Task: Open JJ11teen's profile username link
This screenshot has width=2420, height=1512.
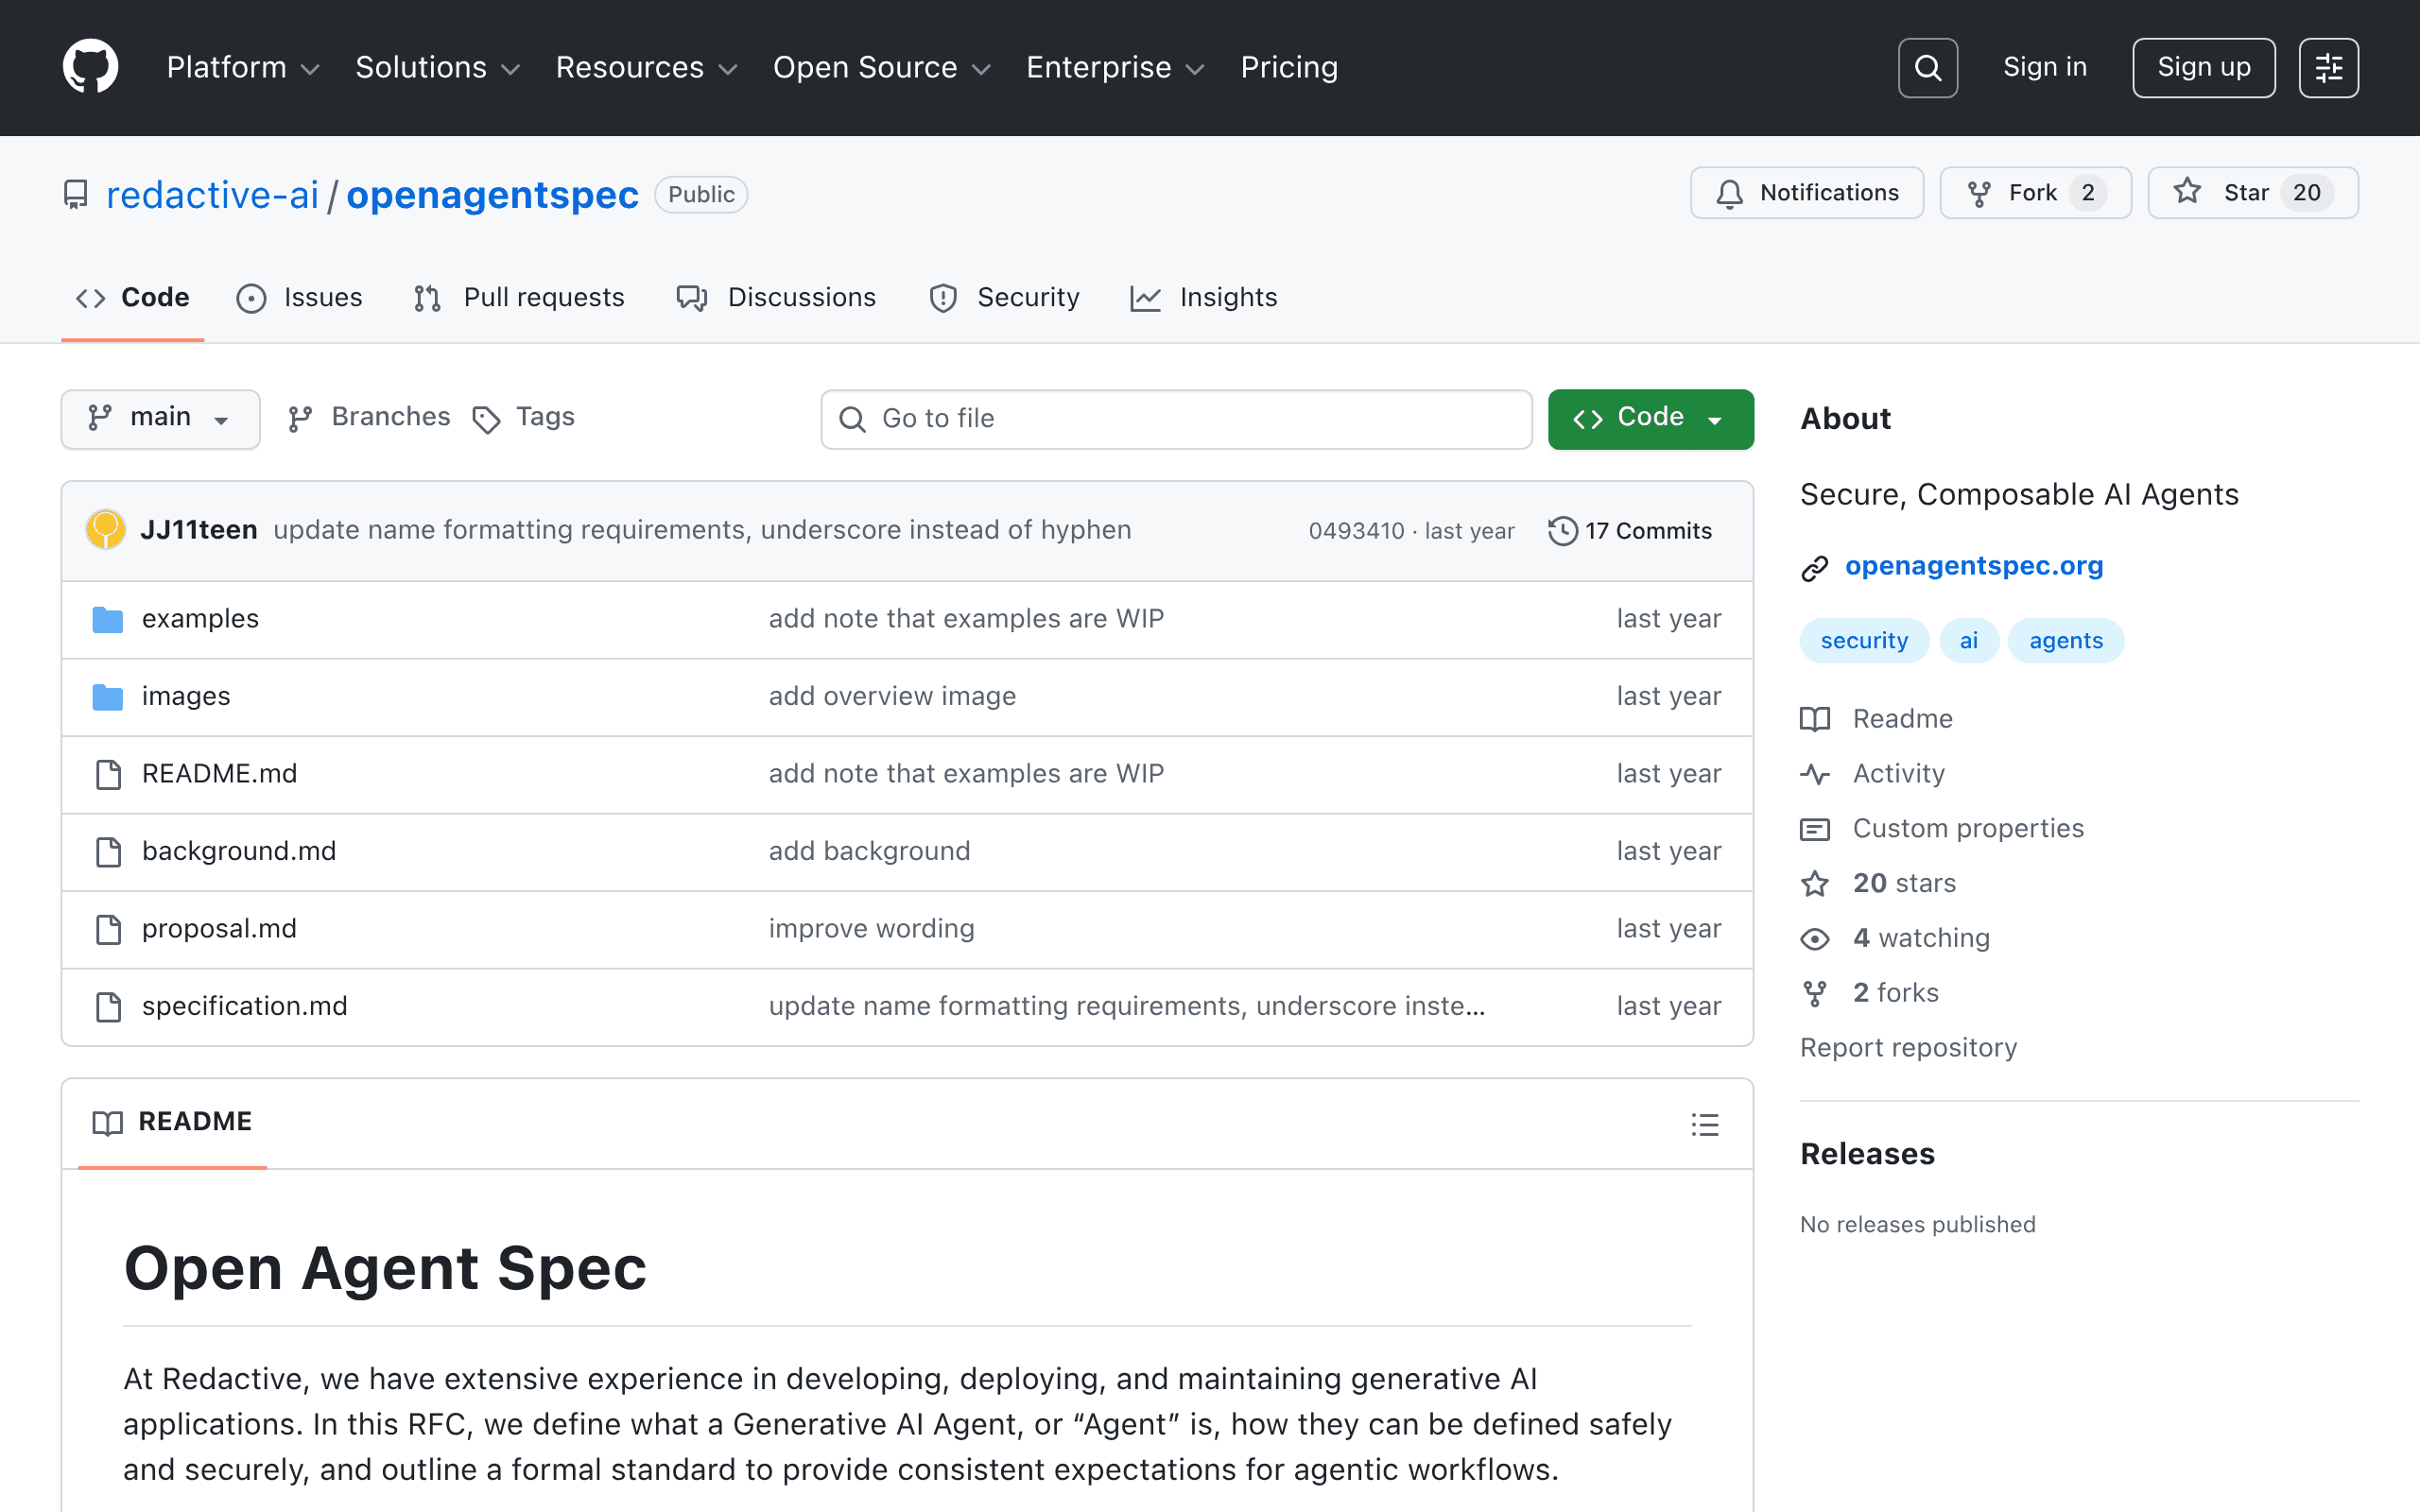Action: point(198,530)
